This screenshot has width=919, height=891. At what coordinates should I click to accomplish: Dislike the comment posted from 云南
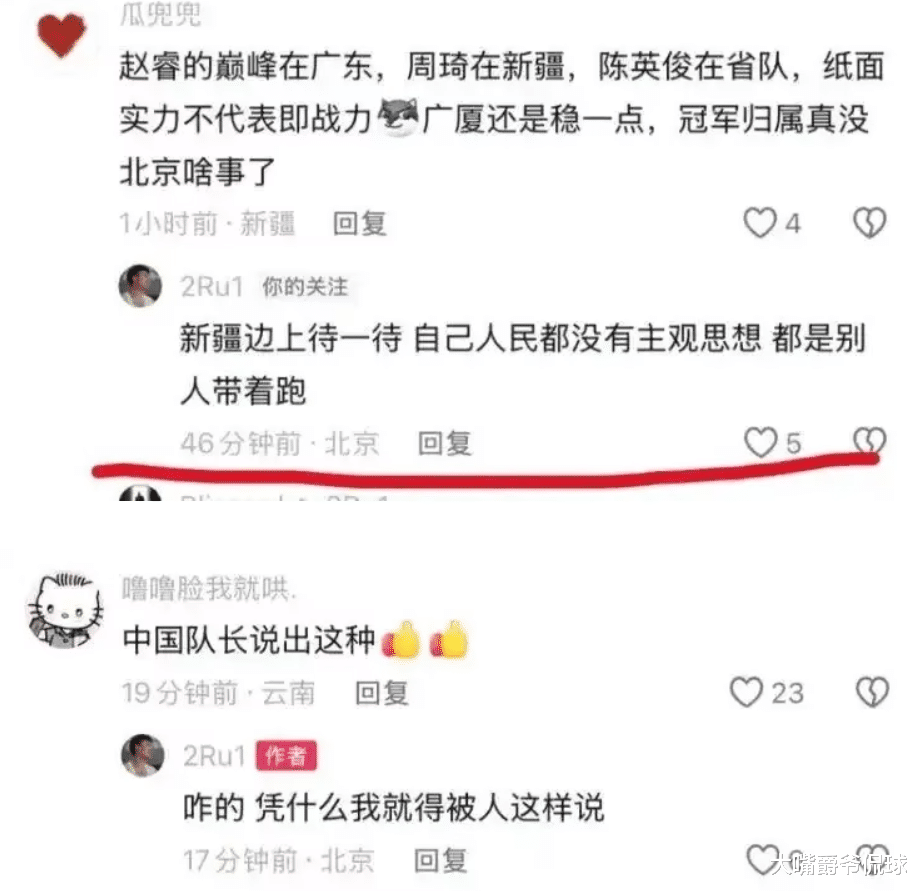click(873, 692)
